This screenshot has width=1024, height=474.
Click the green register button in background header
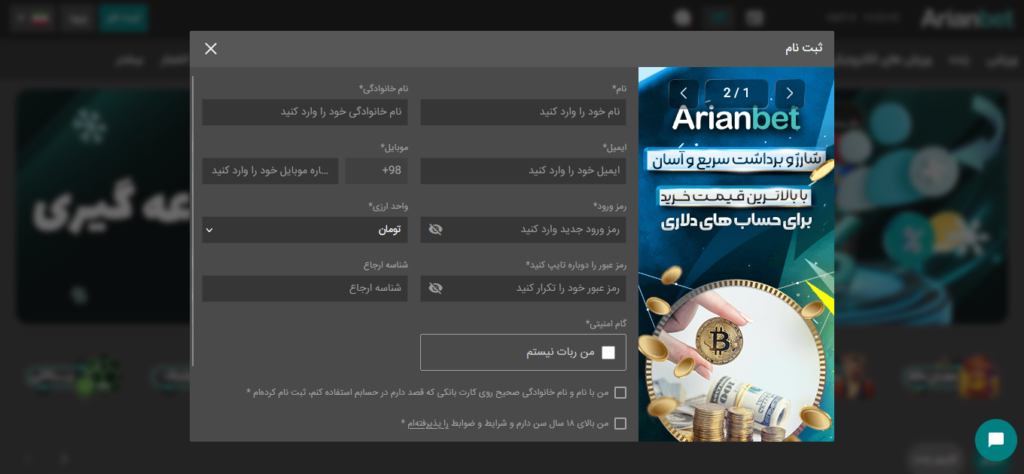click(x=123, y=18)
